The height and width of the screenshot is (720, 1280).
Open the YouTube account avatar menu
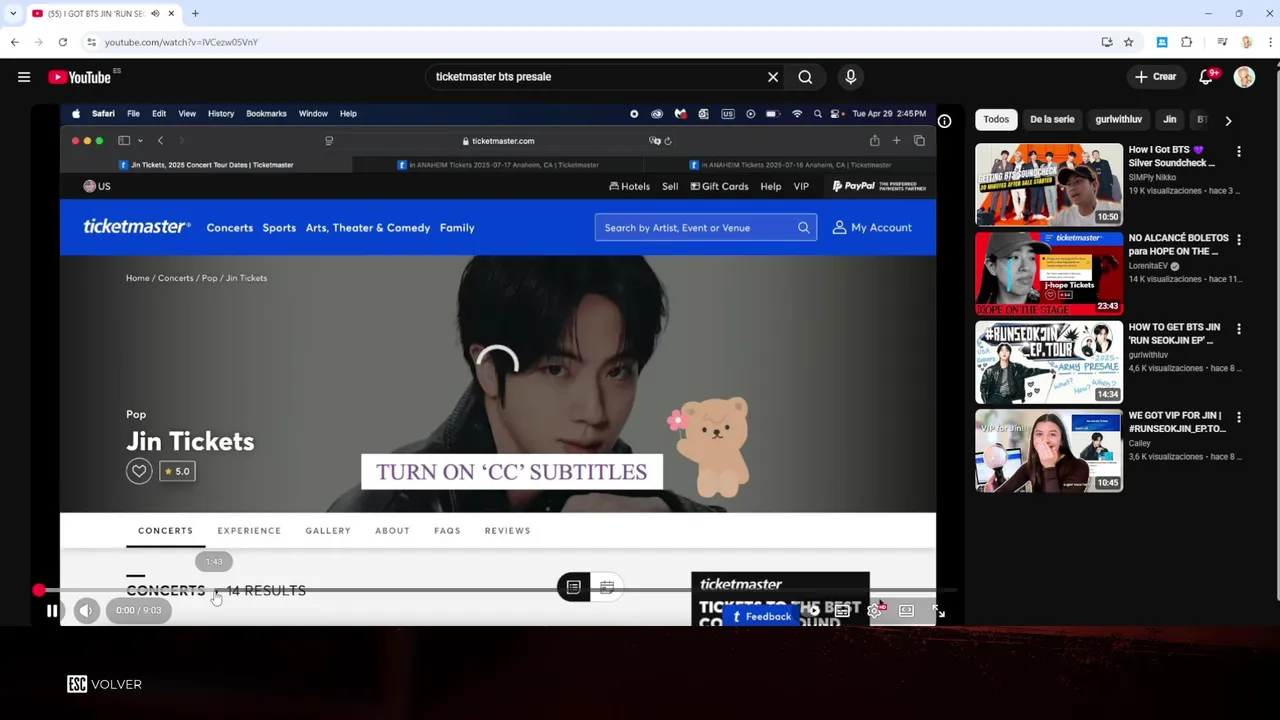(x=1244, y=77)
